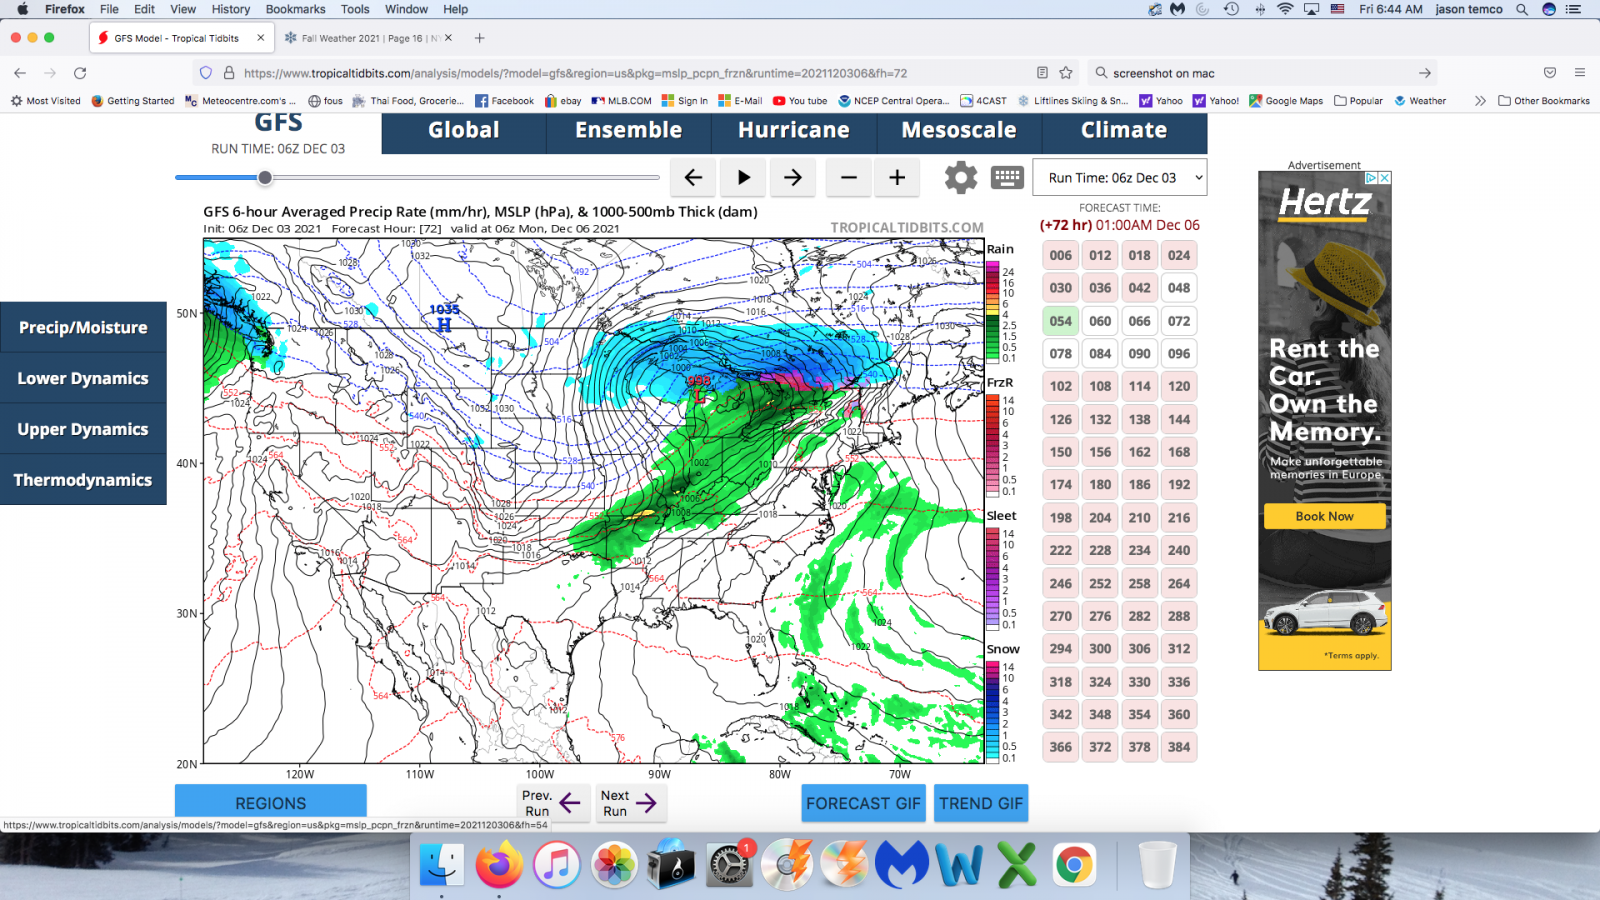The width and height of the screenshot is (1600, 900).
Task: Open the Firefox application menu icon
Action: tap(1581, 72)
